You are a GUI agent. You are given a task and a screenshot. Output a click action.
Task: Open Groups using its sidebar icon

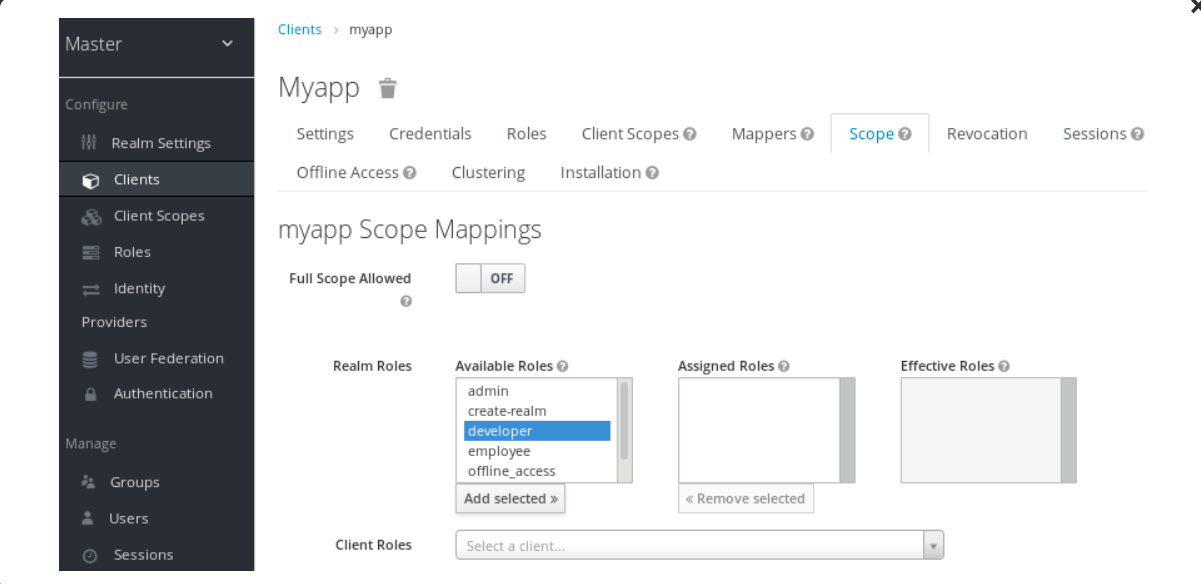[90, 481]
